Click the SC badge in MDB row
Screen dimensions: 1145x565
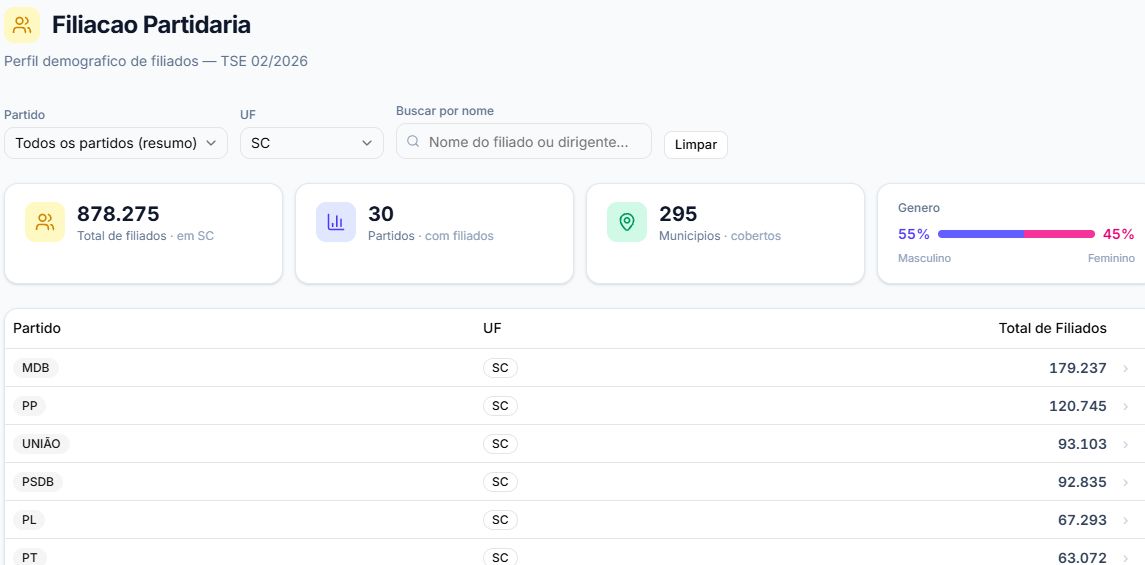[x=500, y=368]
